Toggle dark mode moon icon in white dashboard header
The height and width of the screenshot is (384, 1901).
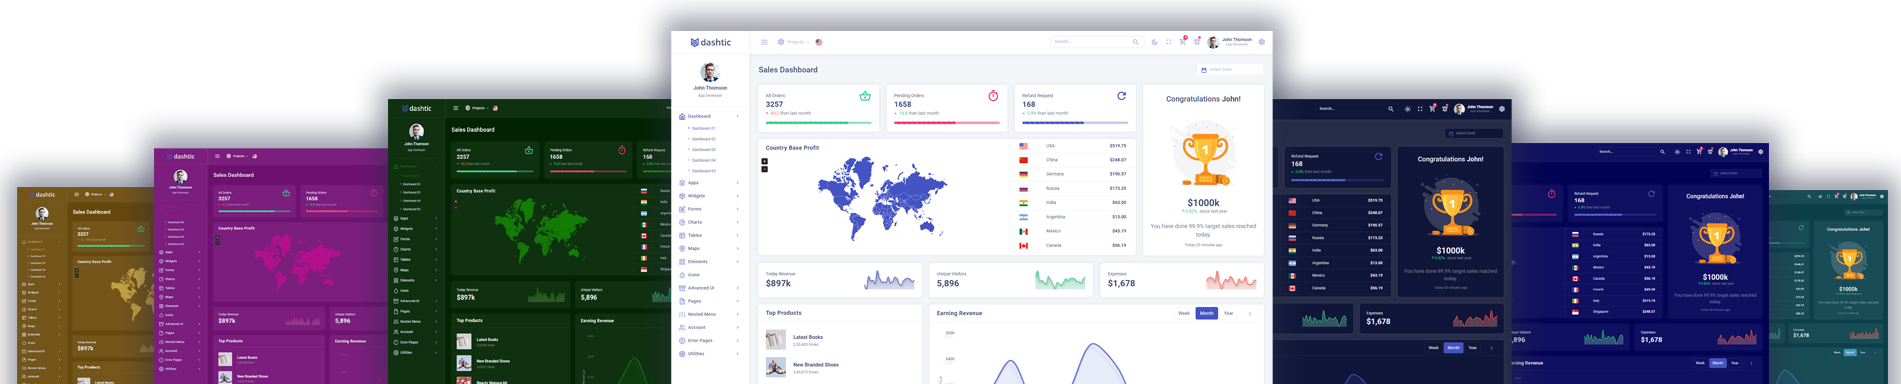(1154, 42)
